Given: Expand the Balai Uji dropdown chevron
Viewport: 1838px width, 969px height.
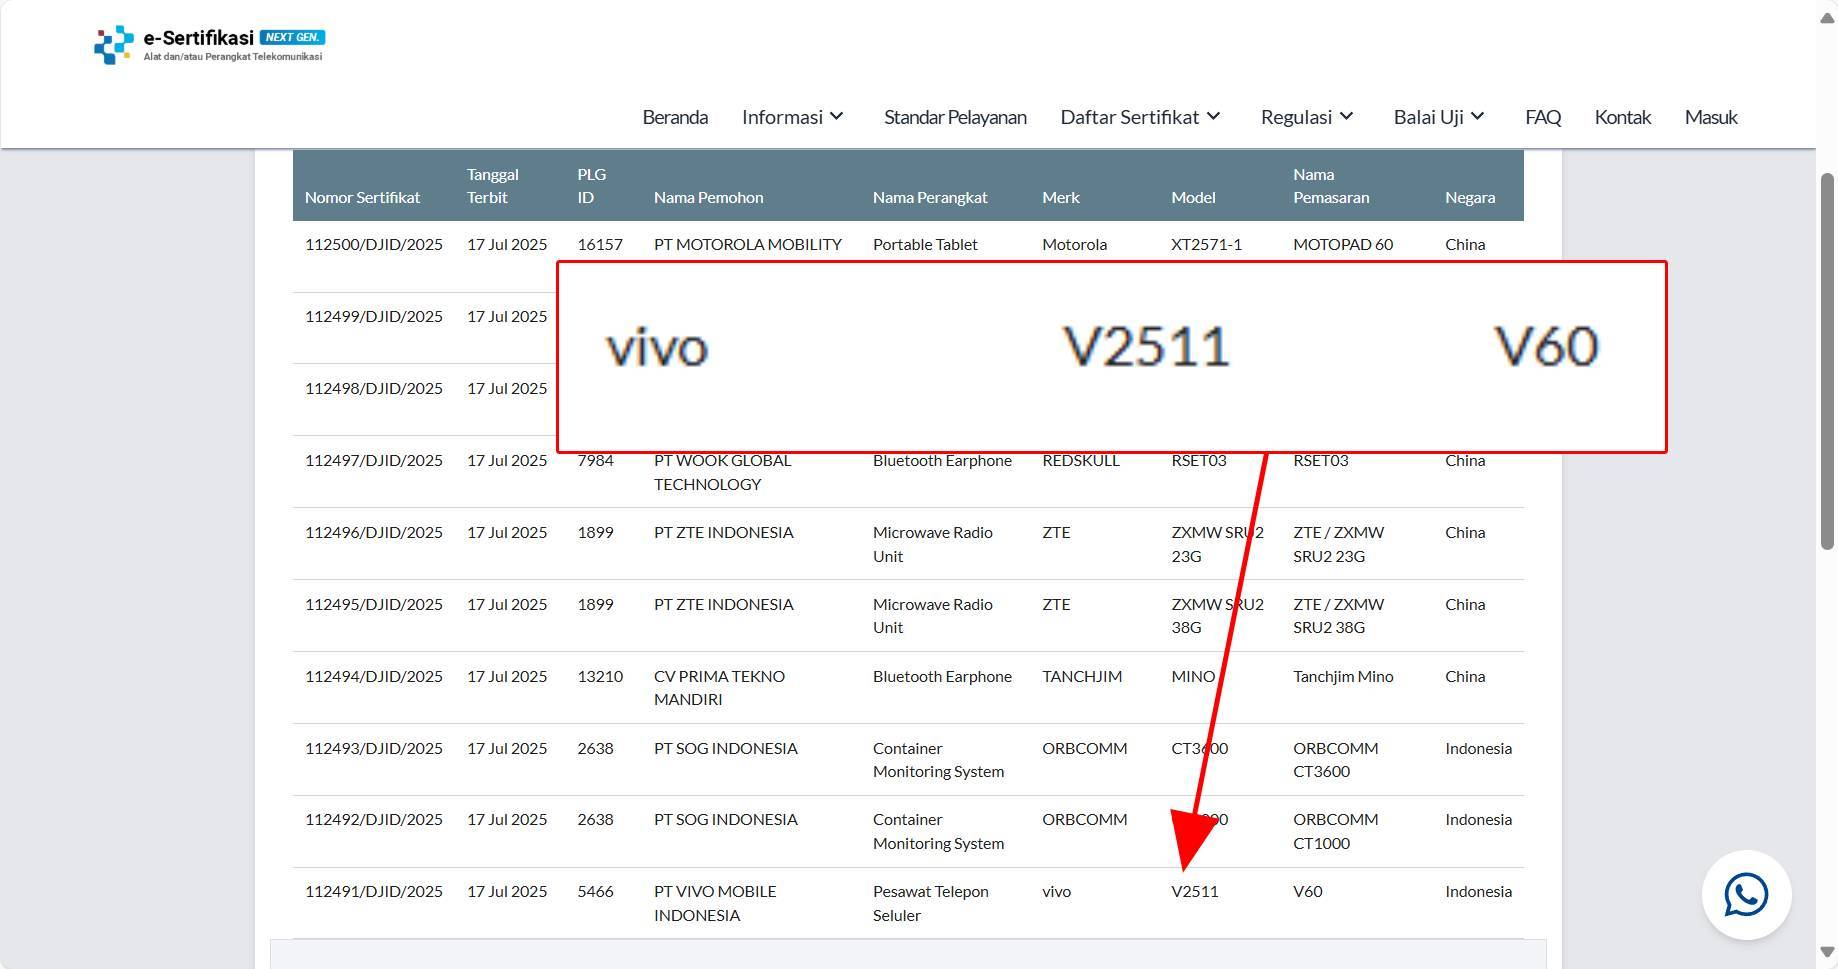Looking at the screenshot, I should point(1478,117).
